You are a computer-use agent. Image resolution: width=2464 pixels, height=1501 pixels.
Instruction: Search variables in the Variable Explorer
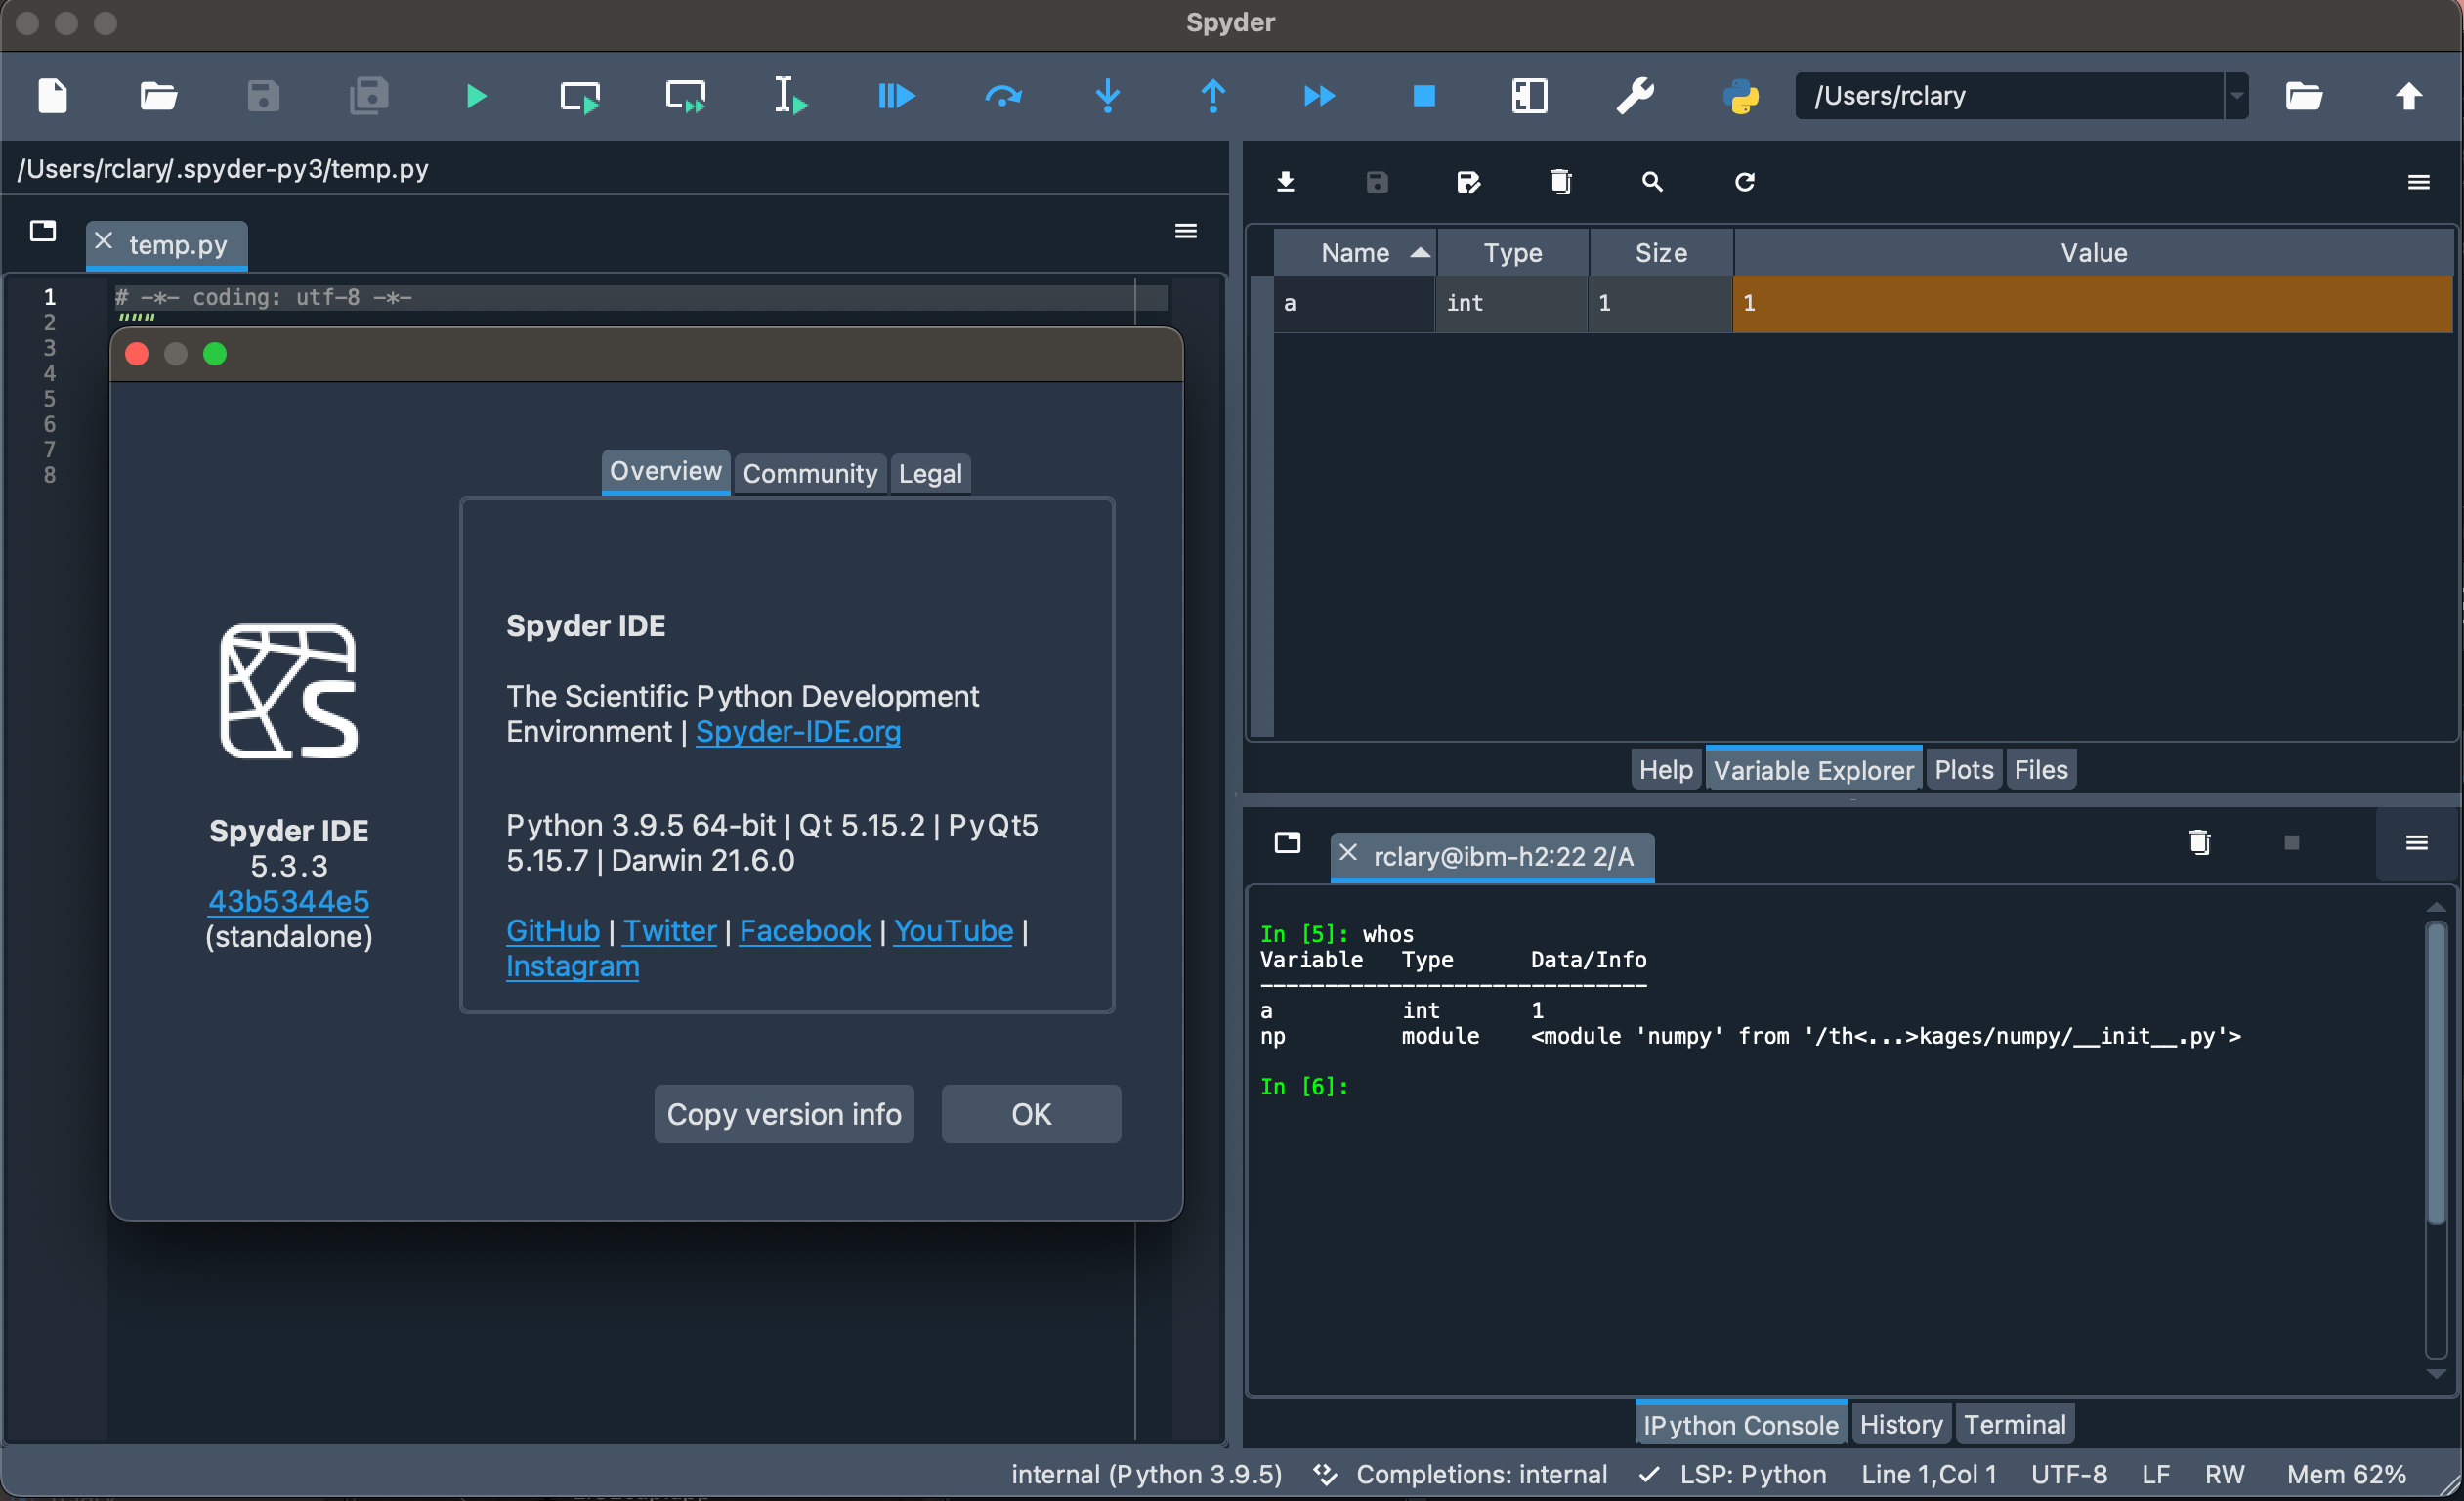tap(1652, 181)
